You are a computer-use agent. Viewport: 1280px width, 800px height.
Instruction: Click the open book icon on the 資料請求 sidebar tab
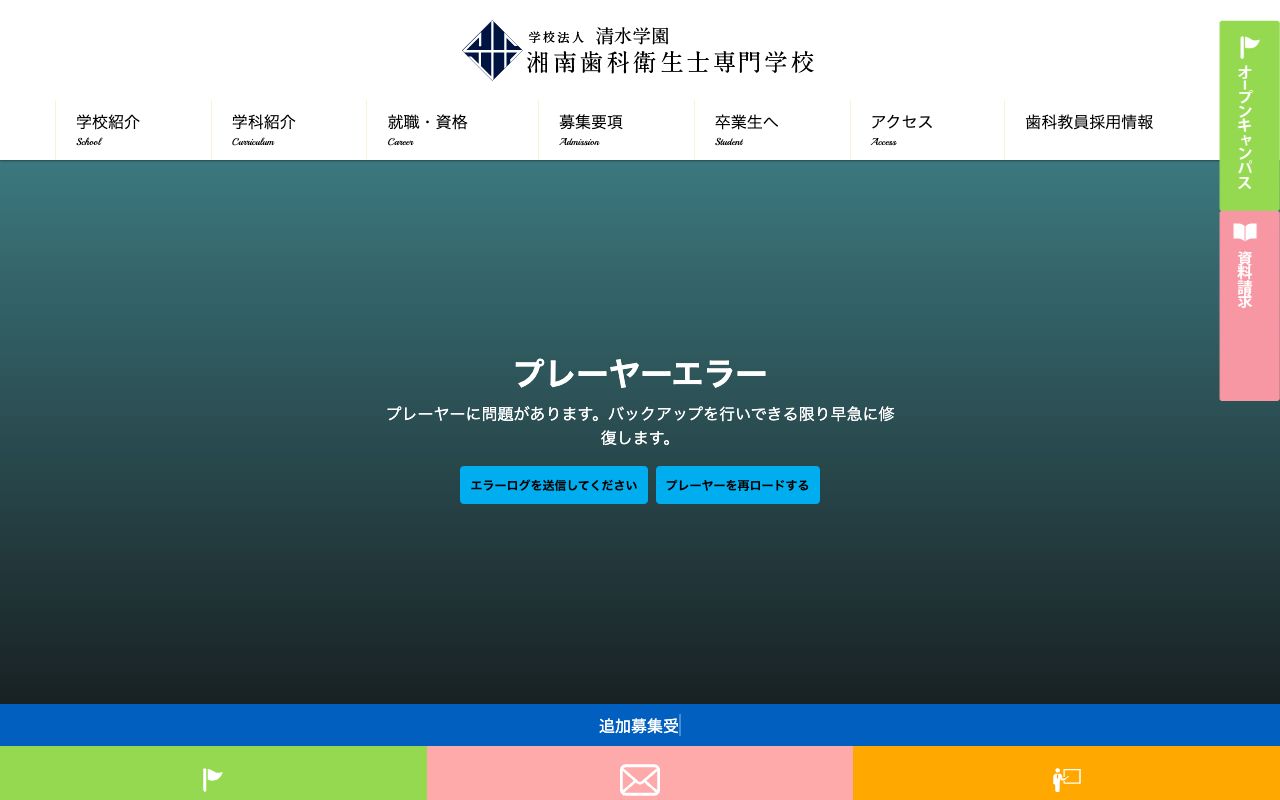[x=1245, y=232]
